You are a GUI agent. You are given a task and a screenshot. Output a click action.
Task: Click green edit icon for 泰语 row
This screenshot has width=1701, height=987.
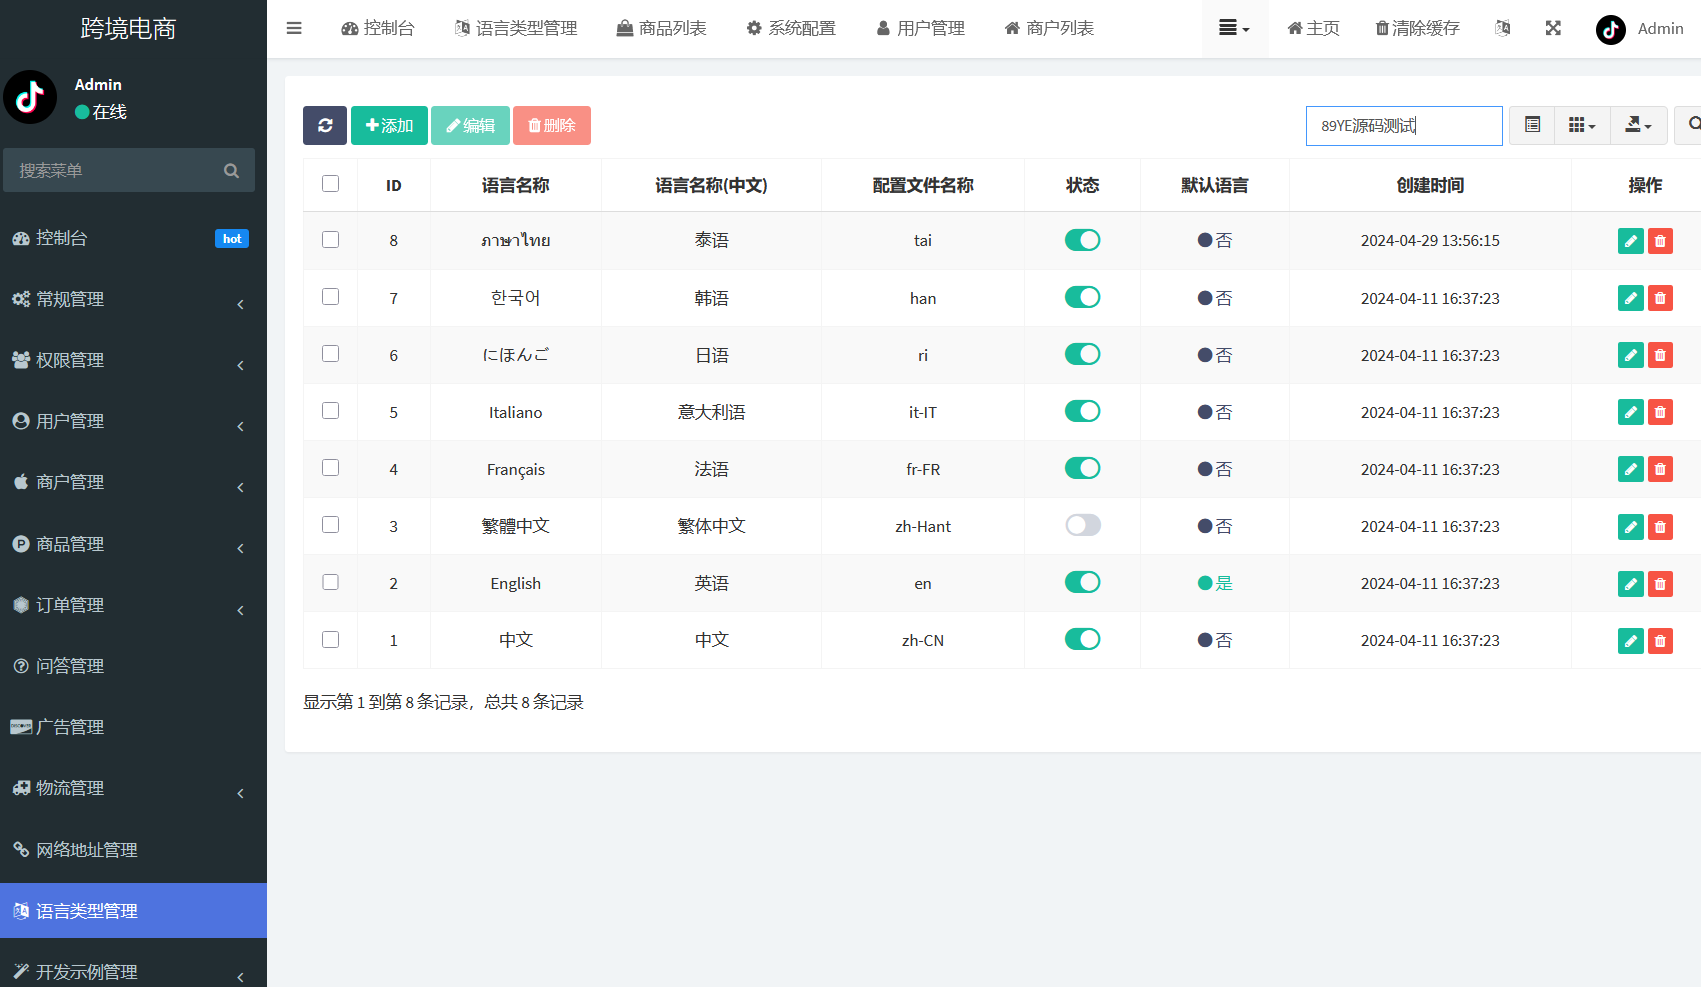tap(1630, 241)
